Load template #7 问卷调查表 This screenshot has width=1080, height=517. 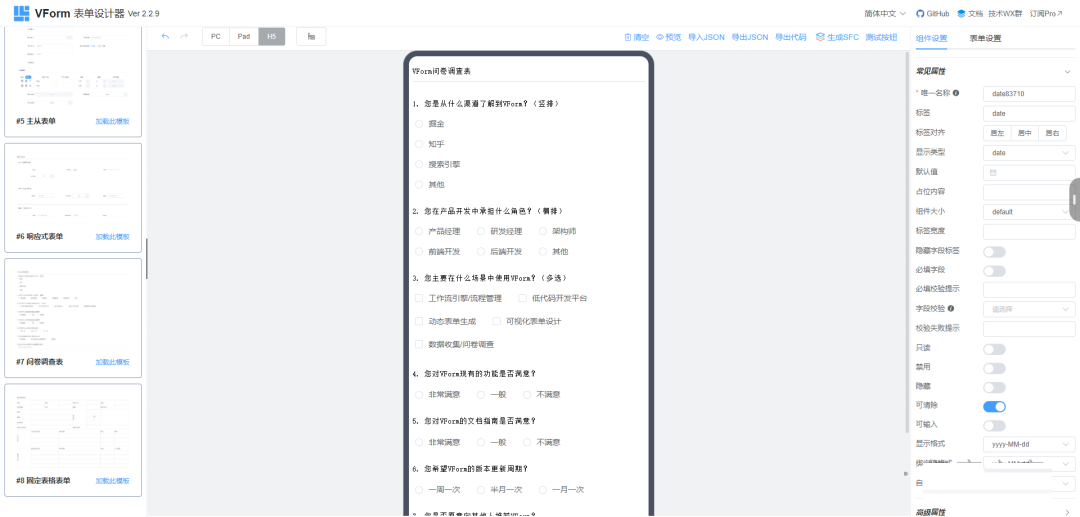[x=112, y=362]
